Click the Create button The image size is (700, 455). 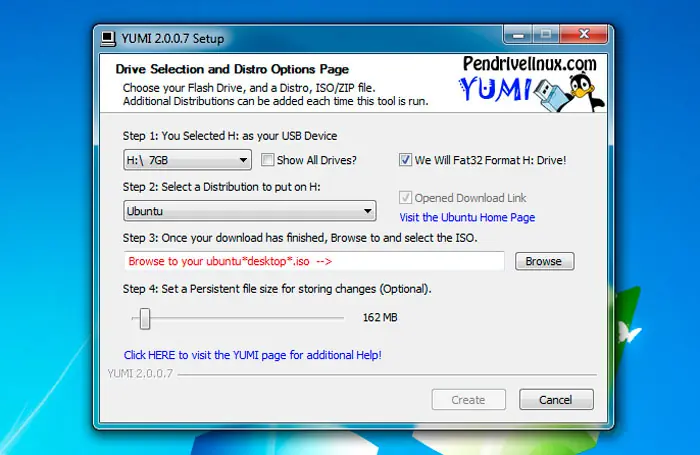tap(468, 400)
